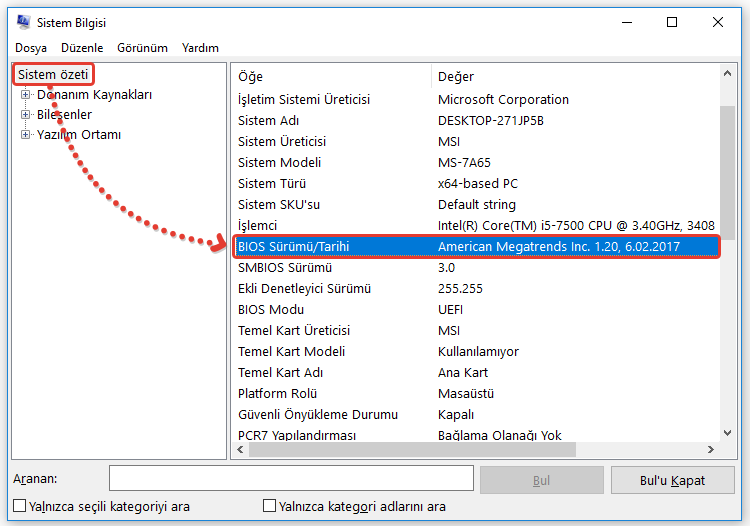Open the Yardım menu
Viewport: 750px width, 526px height.
[x=200, y=48]
